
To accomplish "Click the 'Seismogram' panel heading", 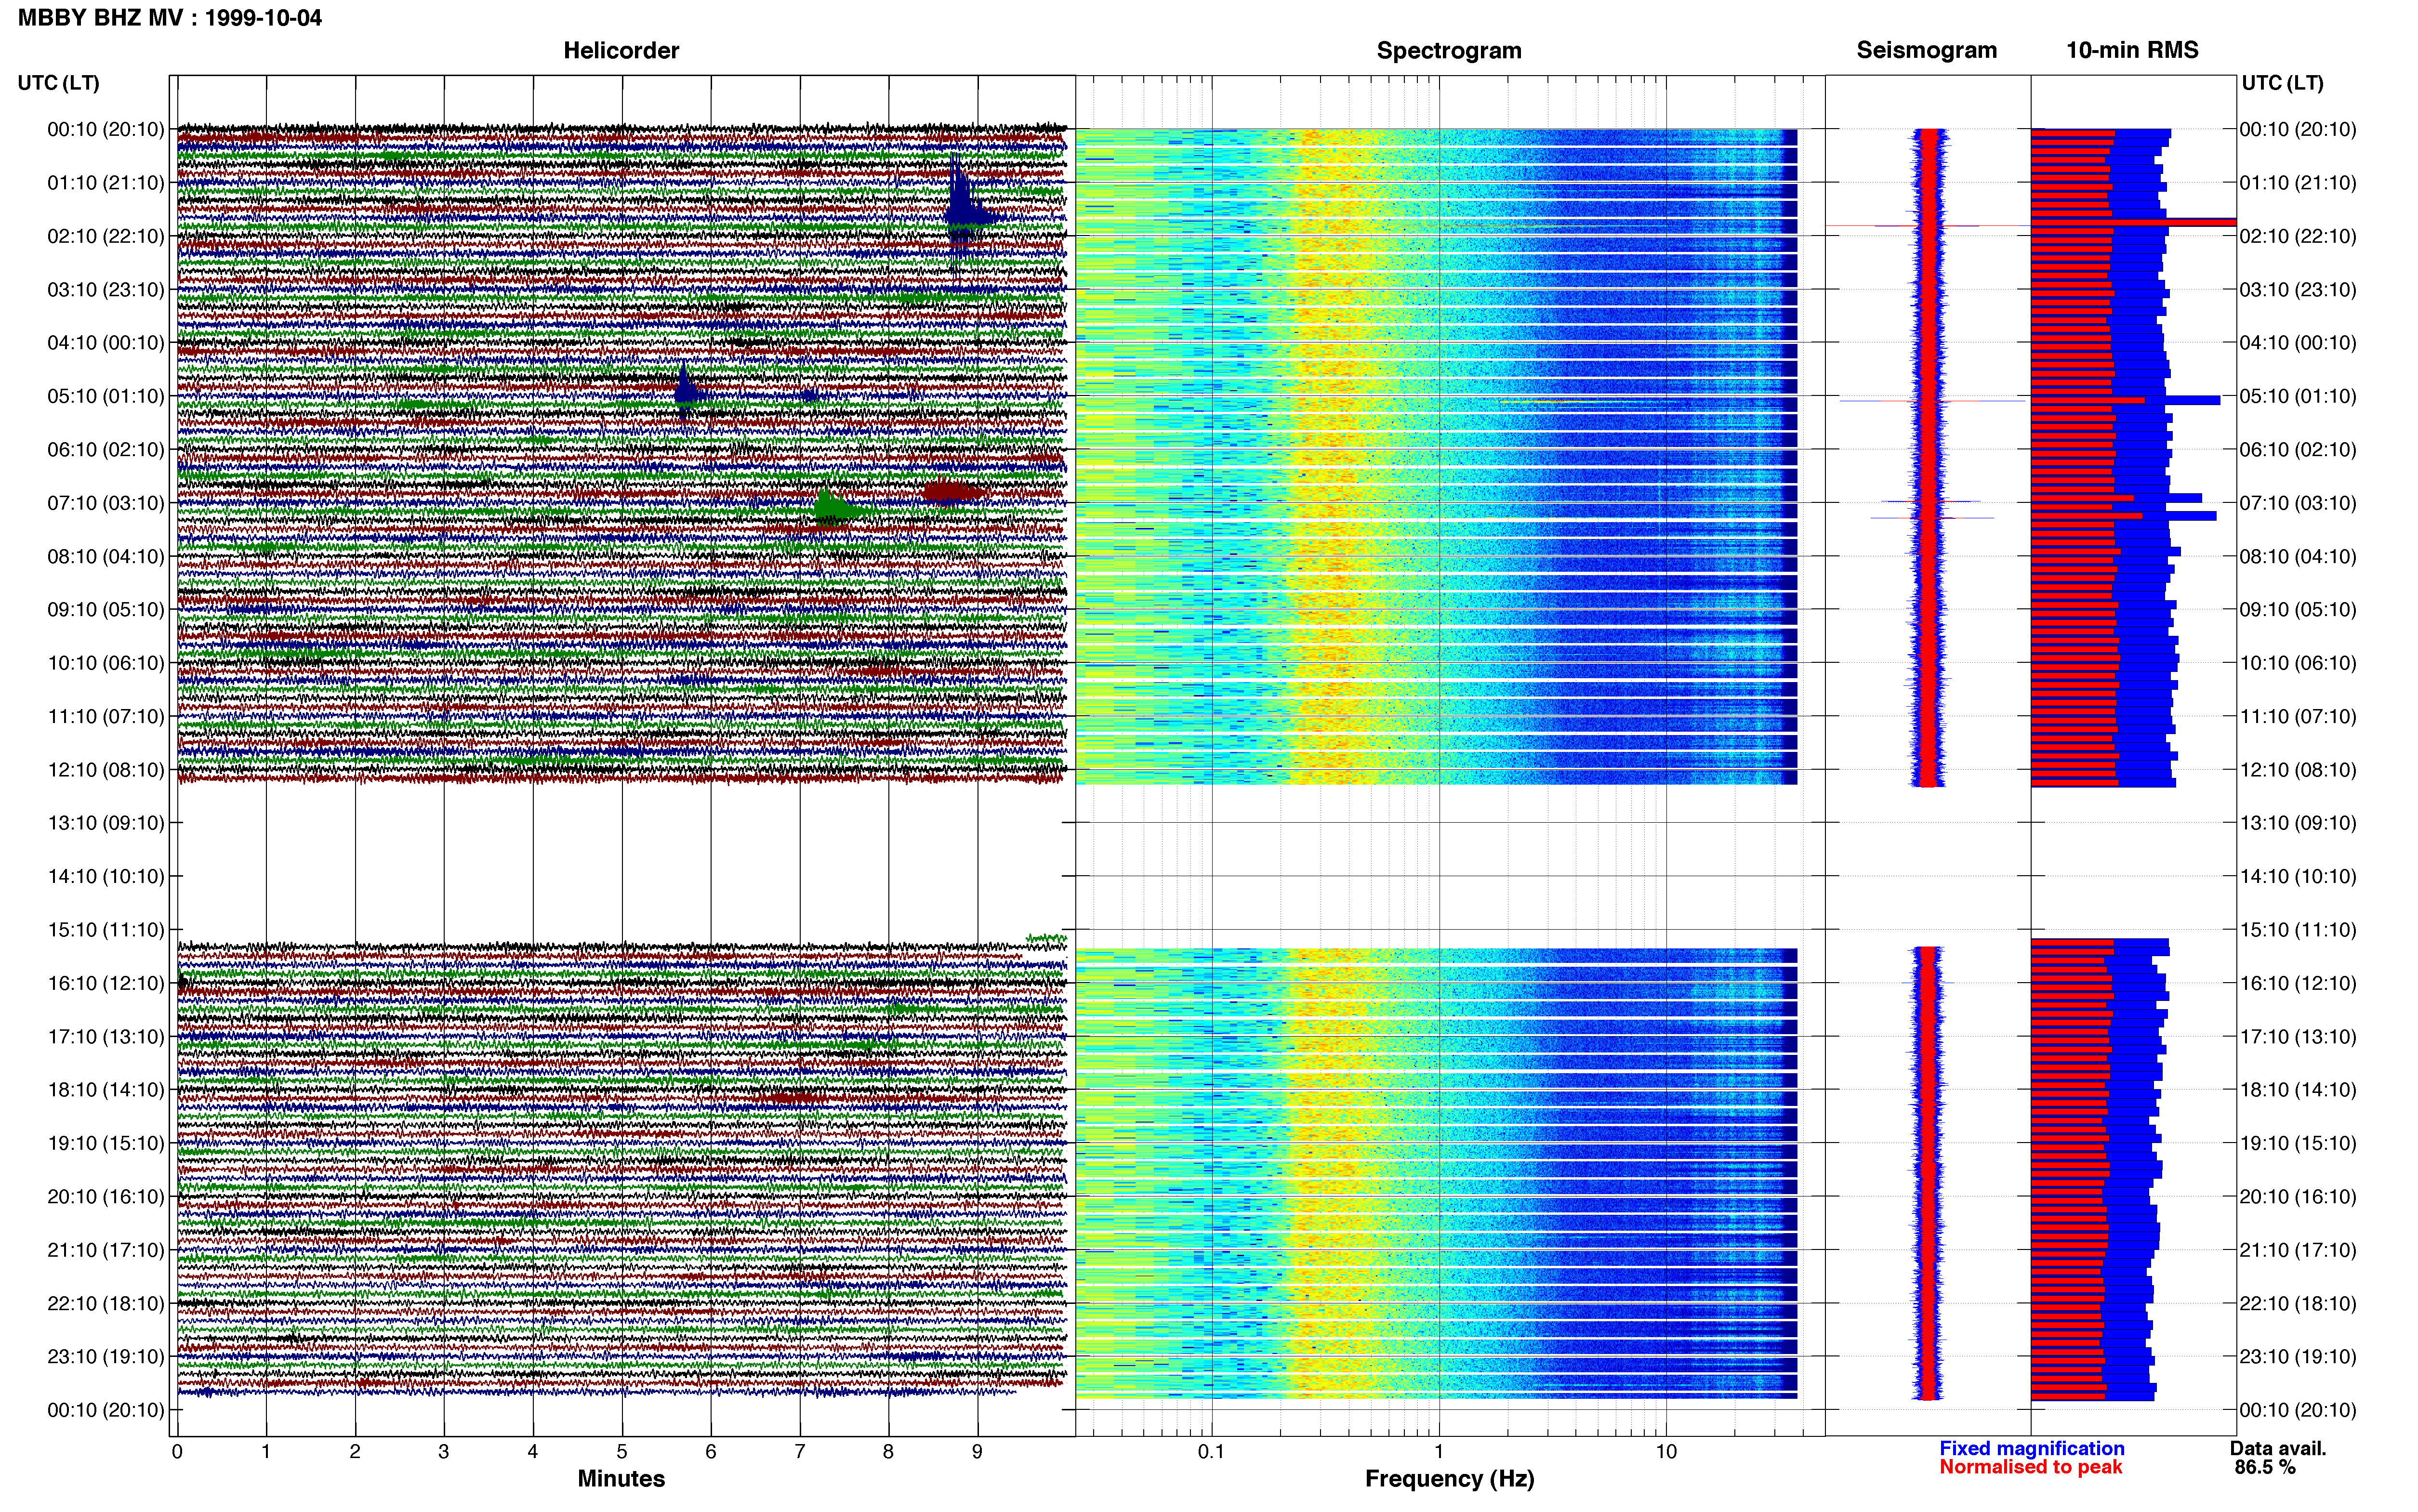I will [1926, 50].
